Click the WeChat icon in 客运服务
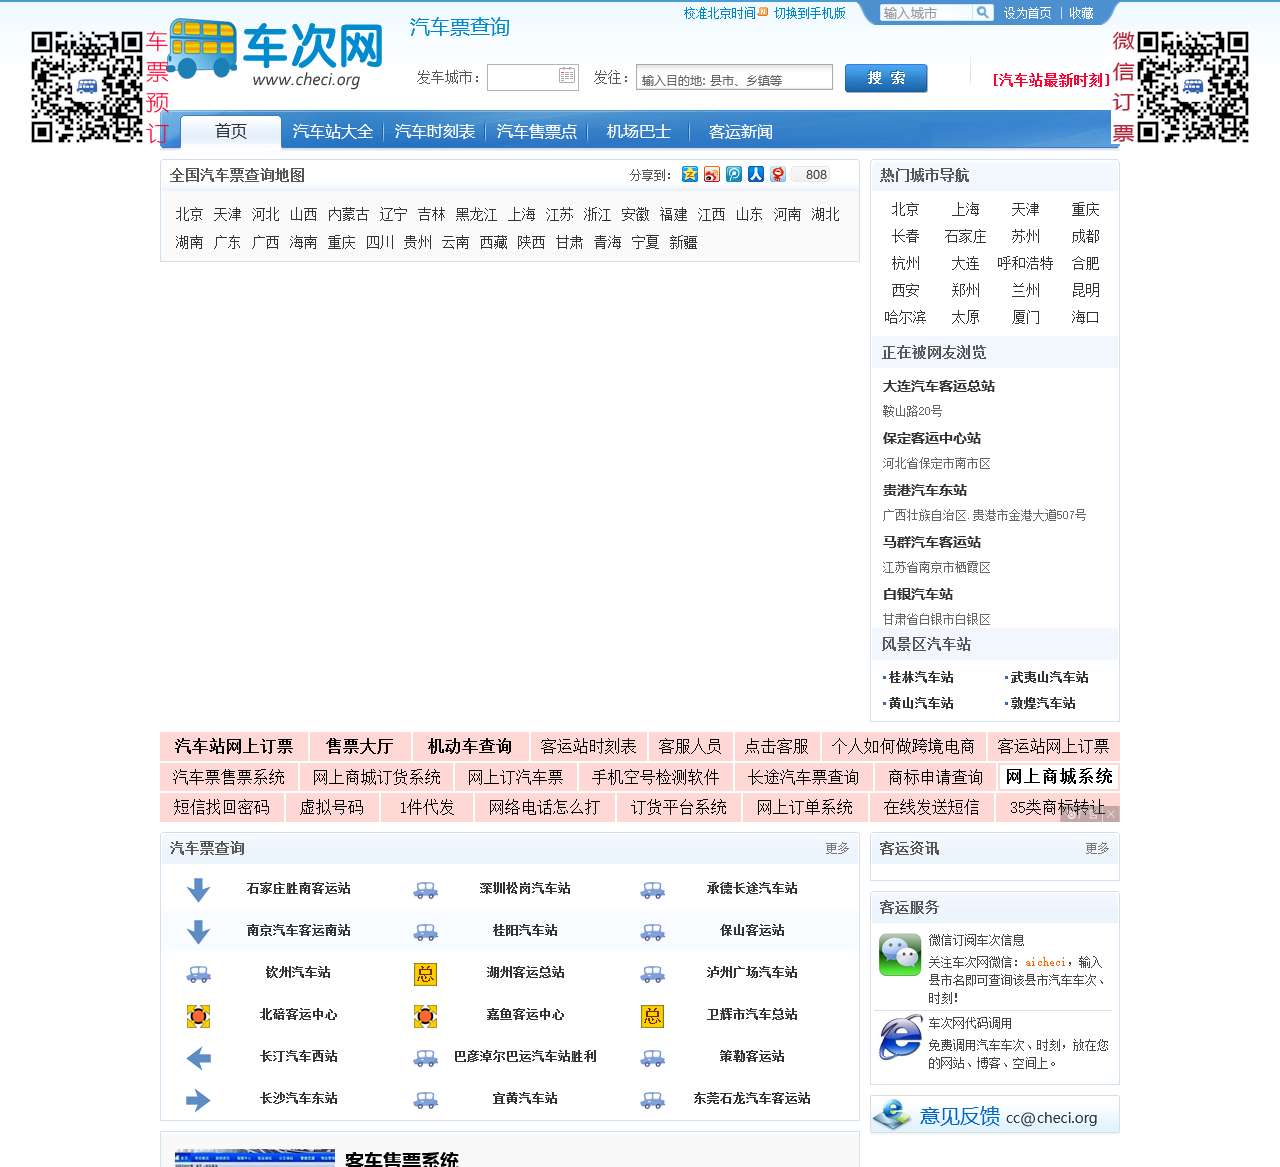The height and width of the screenshot is (1167, 1280). (900, 955)
